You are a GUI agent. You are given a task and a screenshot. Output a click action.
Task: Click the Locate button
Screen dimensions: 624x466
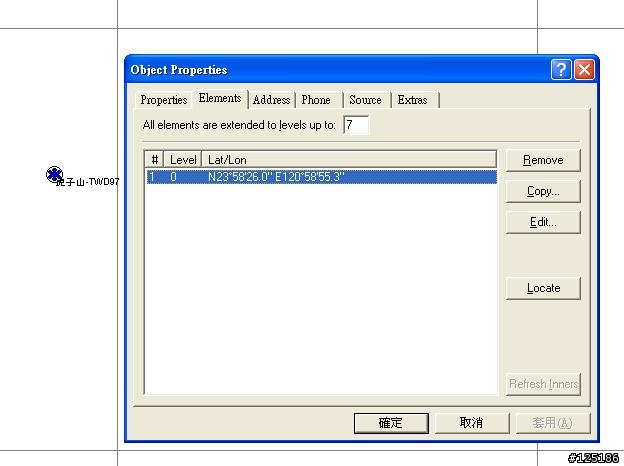point(543,288)
